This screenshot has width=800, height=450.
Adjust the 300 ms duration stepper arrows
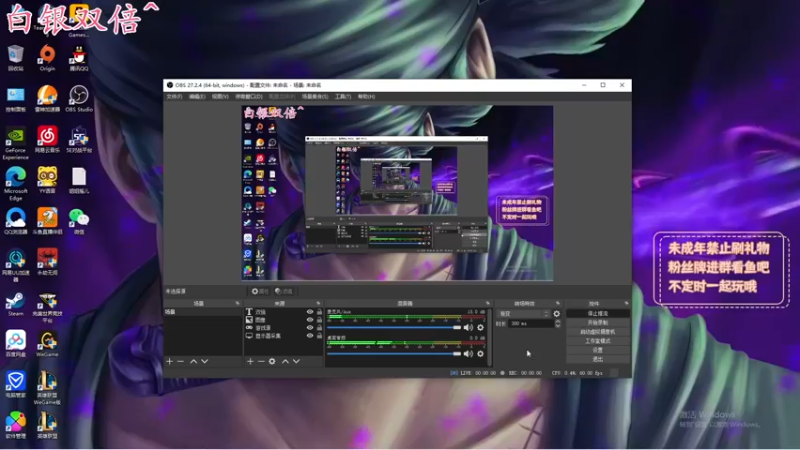click(557, 323)
